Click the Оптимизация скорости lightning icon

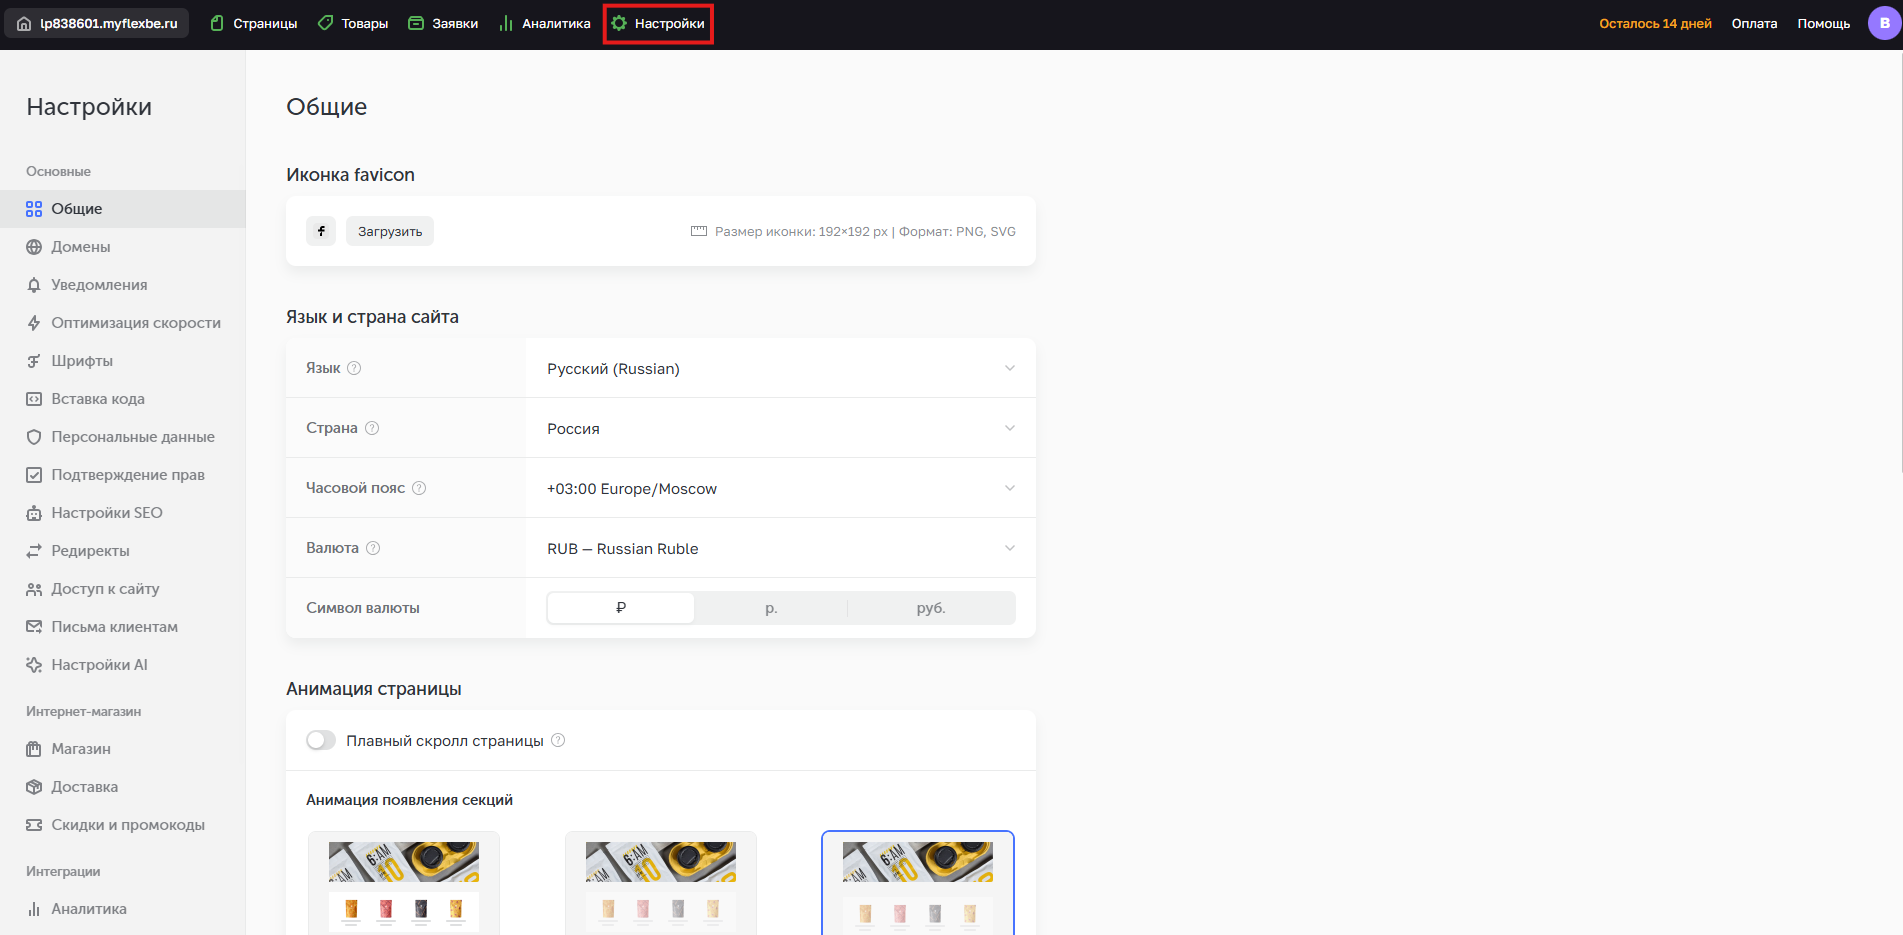pos(34,323)
